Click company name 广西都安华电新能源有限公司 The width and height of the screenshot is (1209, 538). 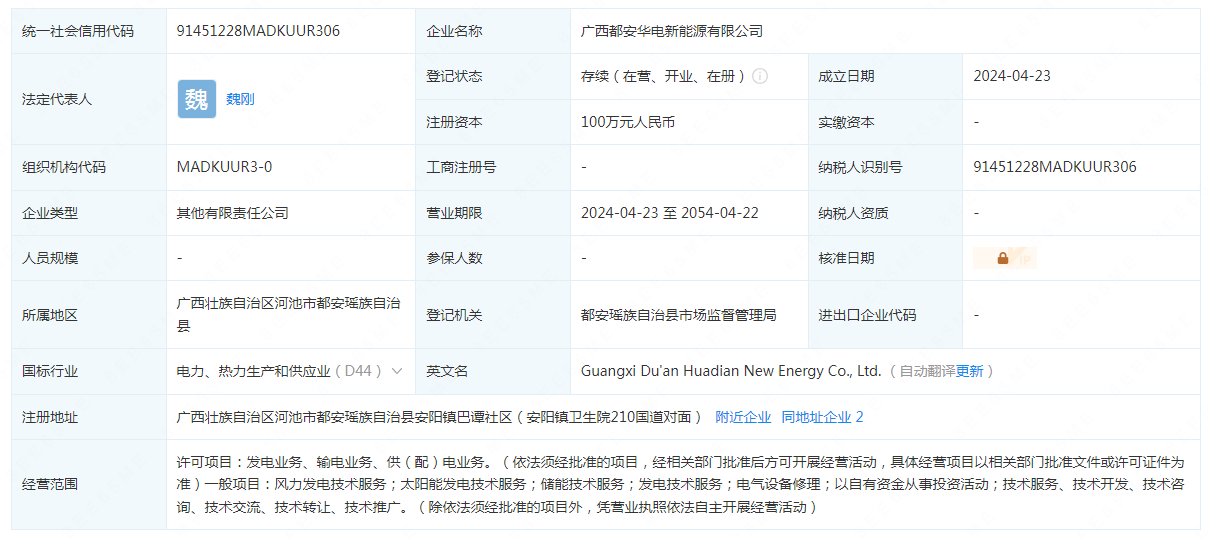coord(672,31)
